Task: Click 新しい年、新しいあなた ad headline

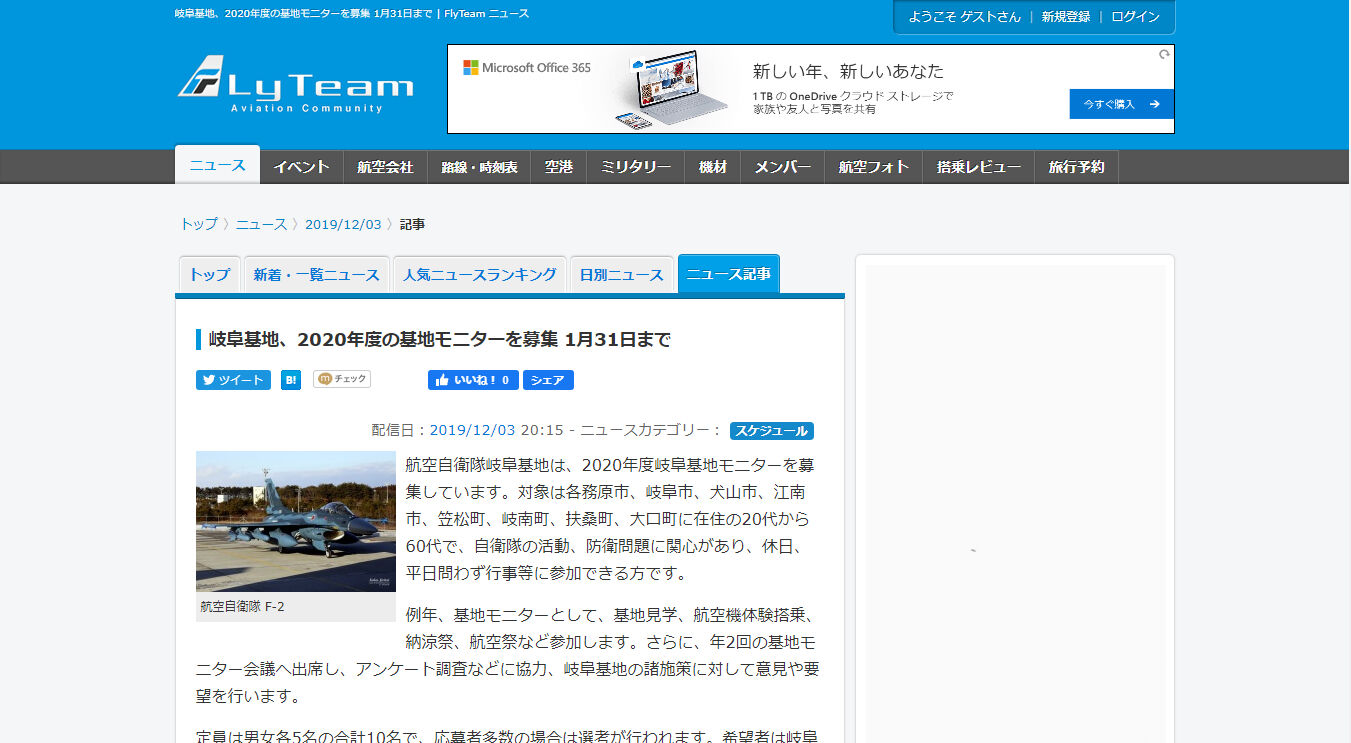Action: 848,72
